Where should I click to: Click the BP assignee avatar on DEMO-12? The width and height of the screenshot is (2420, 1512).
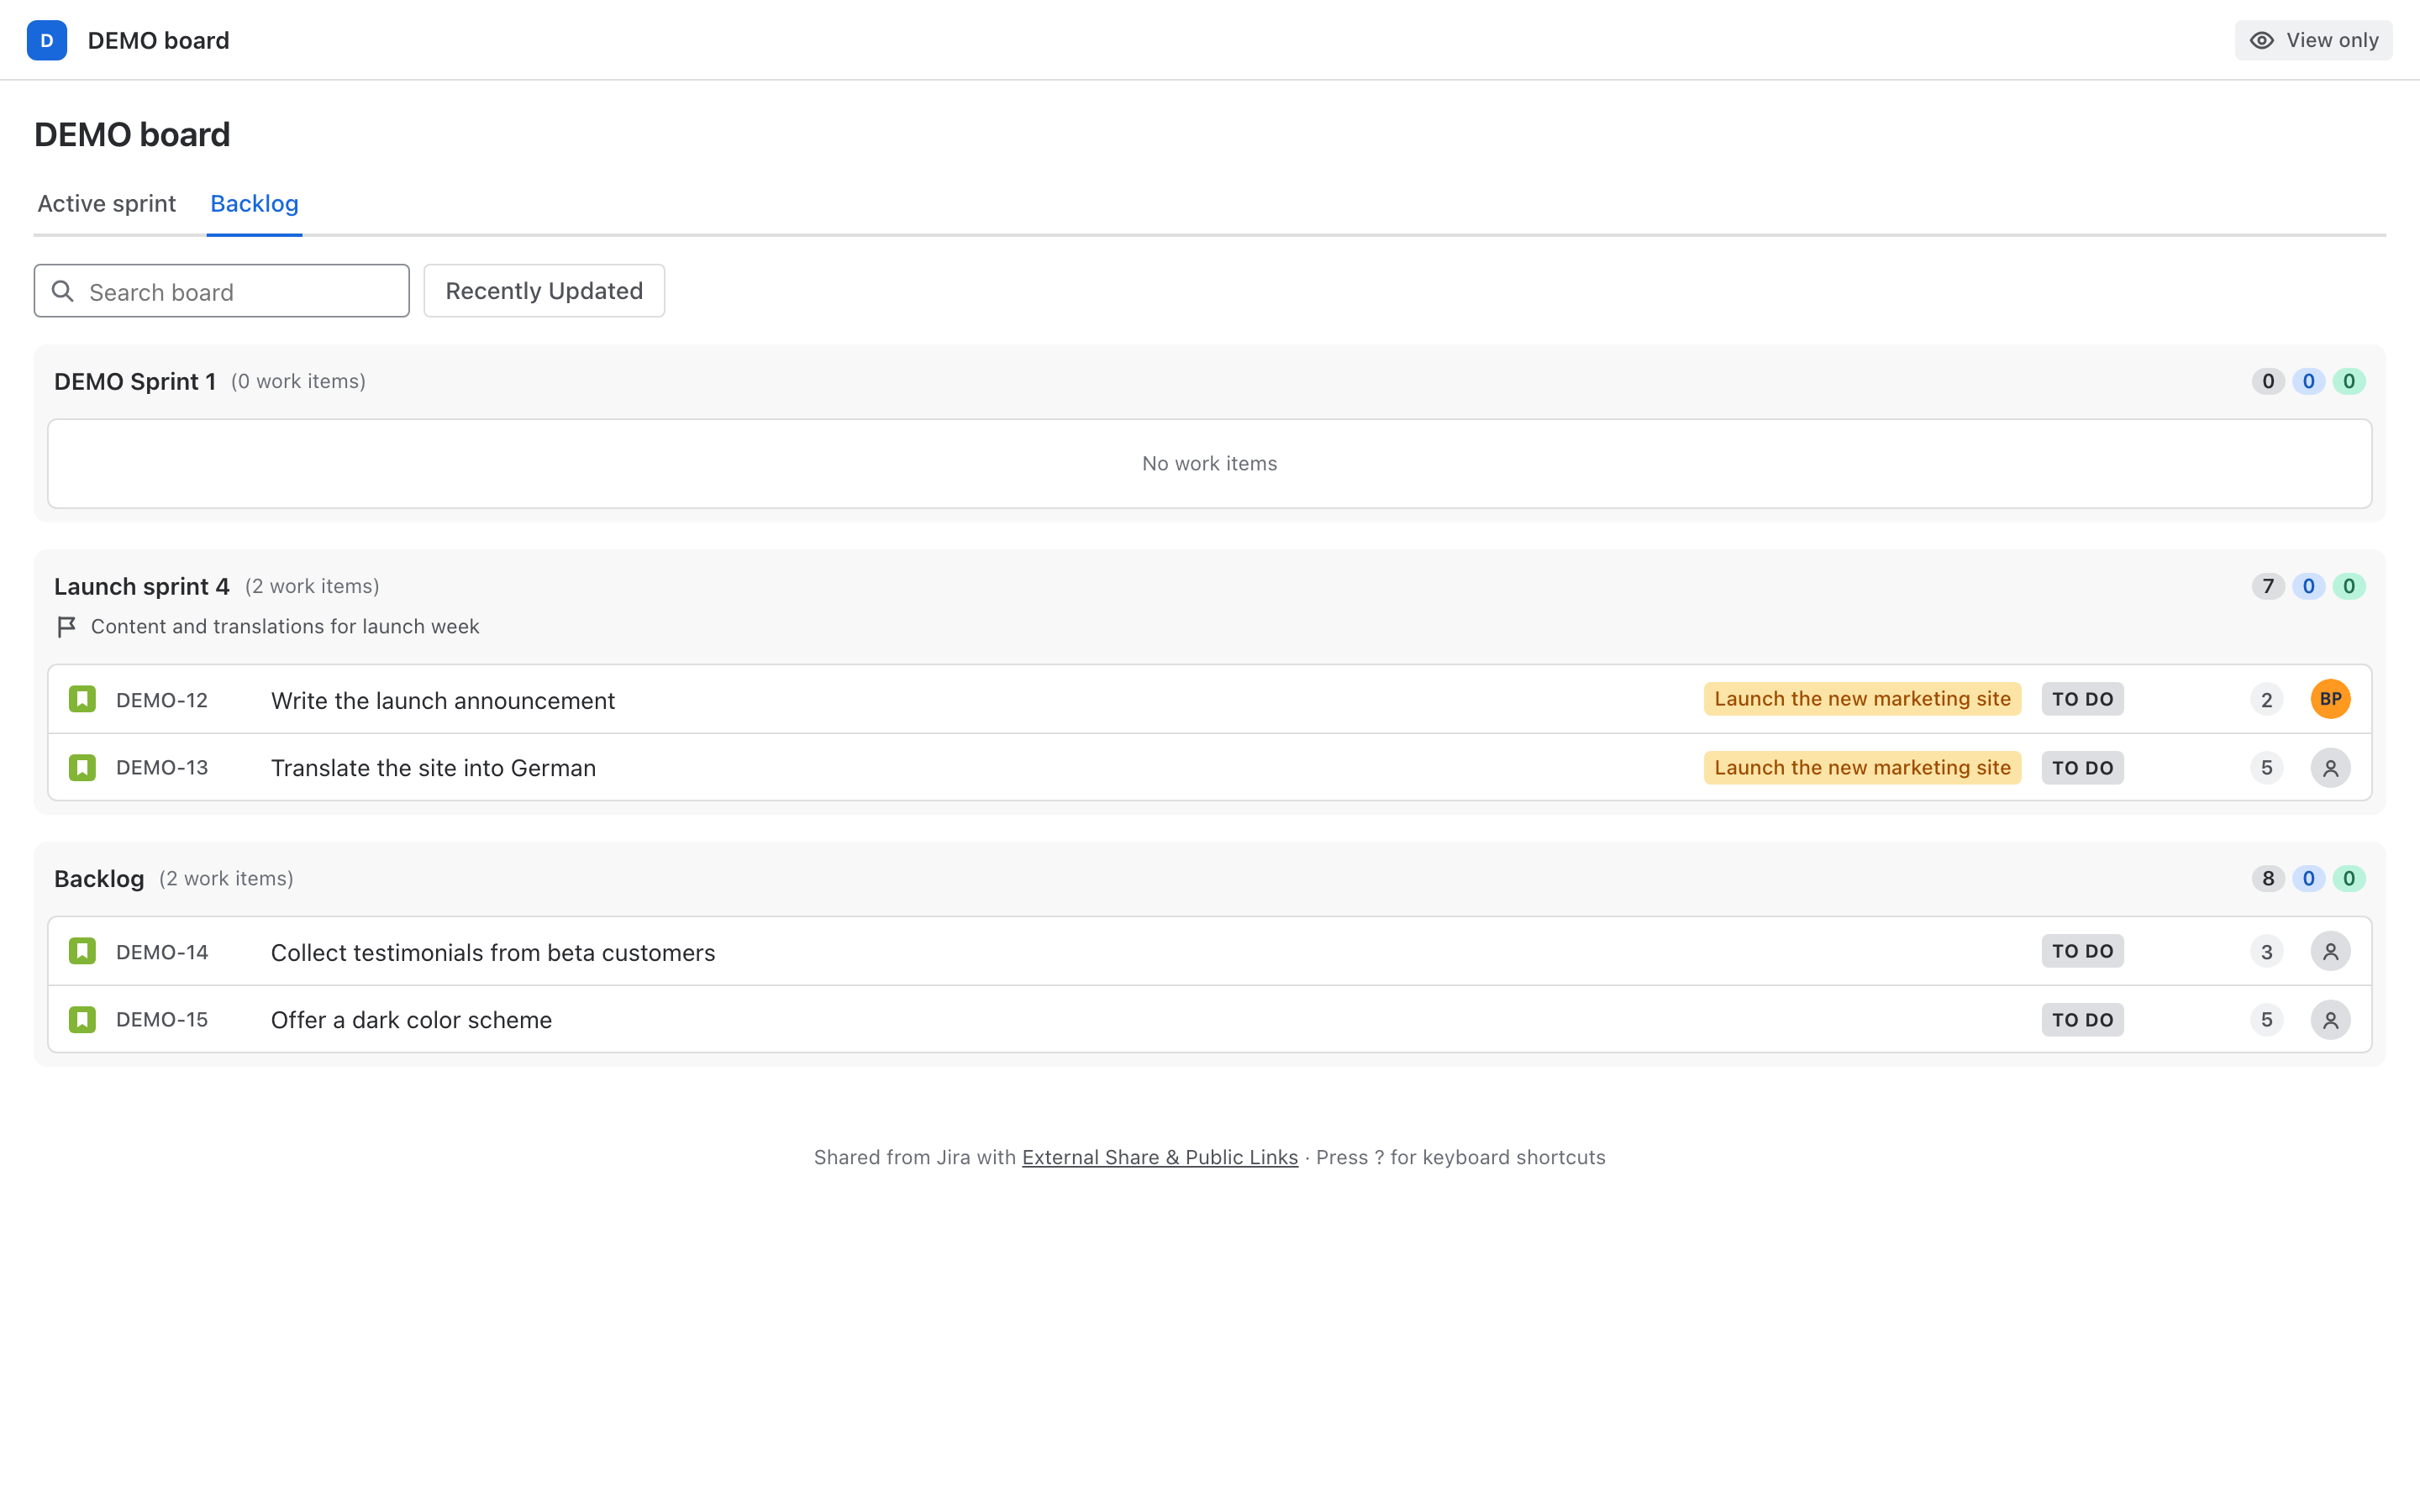2330,699
